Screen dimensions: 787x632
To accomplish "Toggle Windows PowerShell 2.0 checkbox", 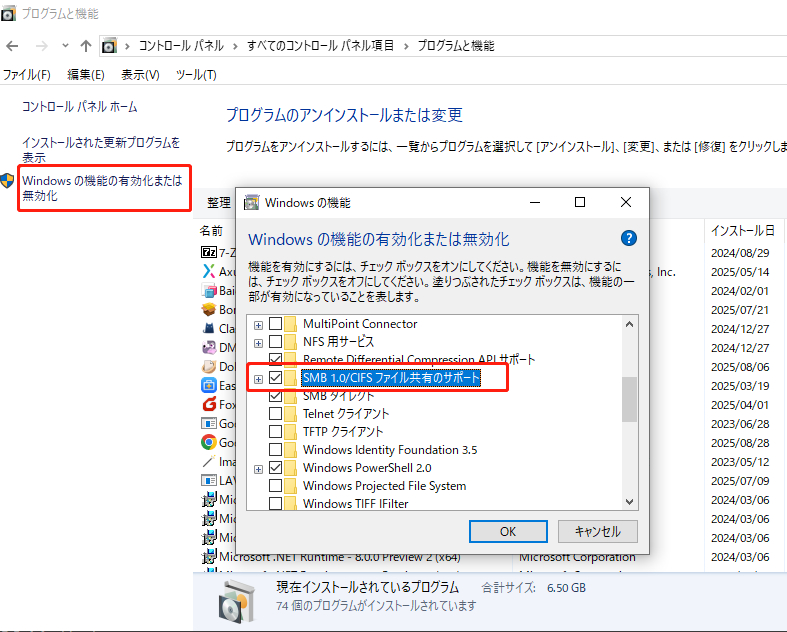I will pos(276,467).
